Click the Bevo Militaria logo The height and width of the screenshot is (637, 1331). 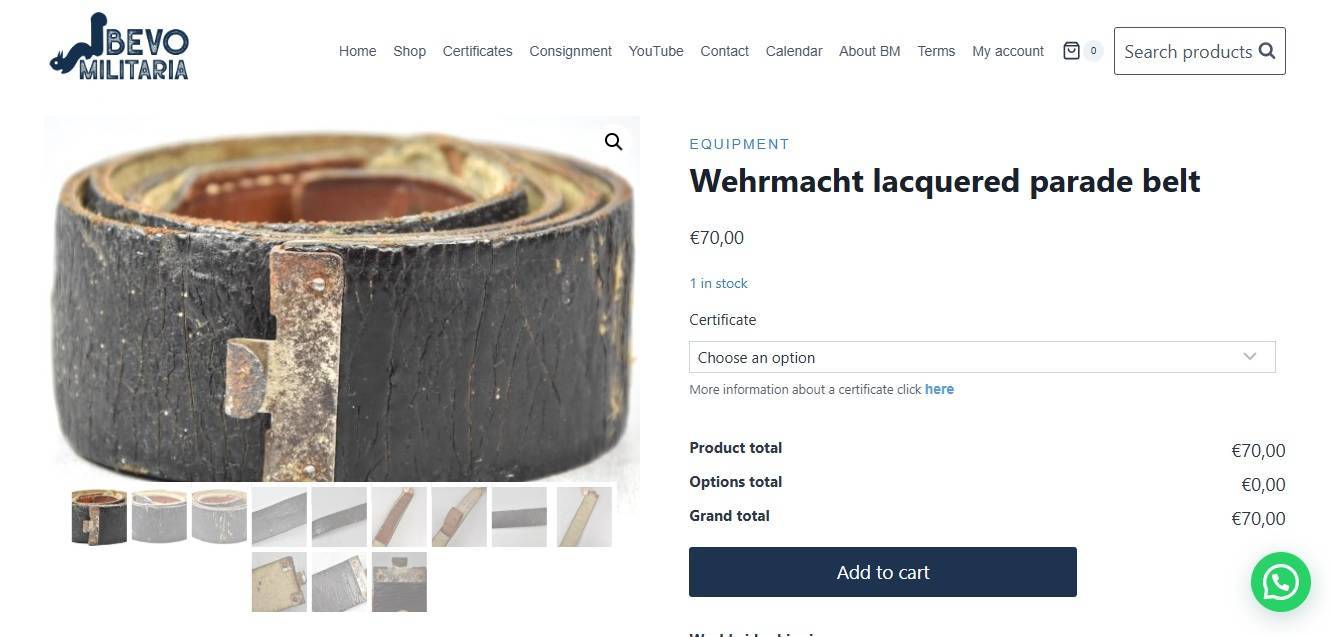119,47
